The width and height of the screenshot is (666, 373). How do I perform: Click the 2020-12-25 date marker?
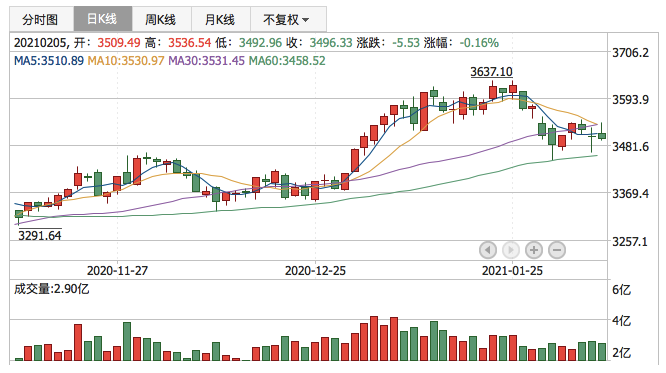[315, 271]
